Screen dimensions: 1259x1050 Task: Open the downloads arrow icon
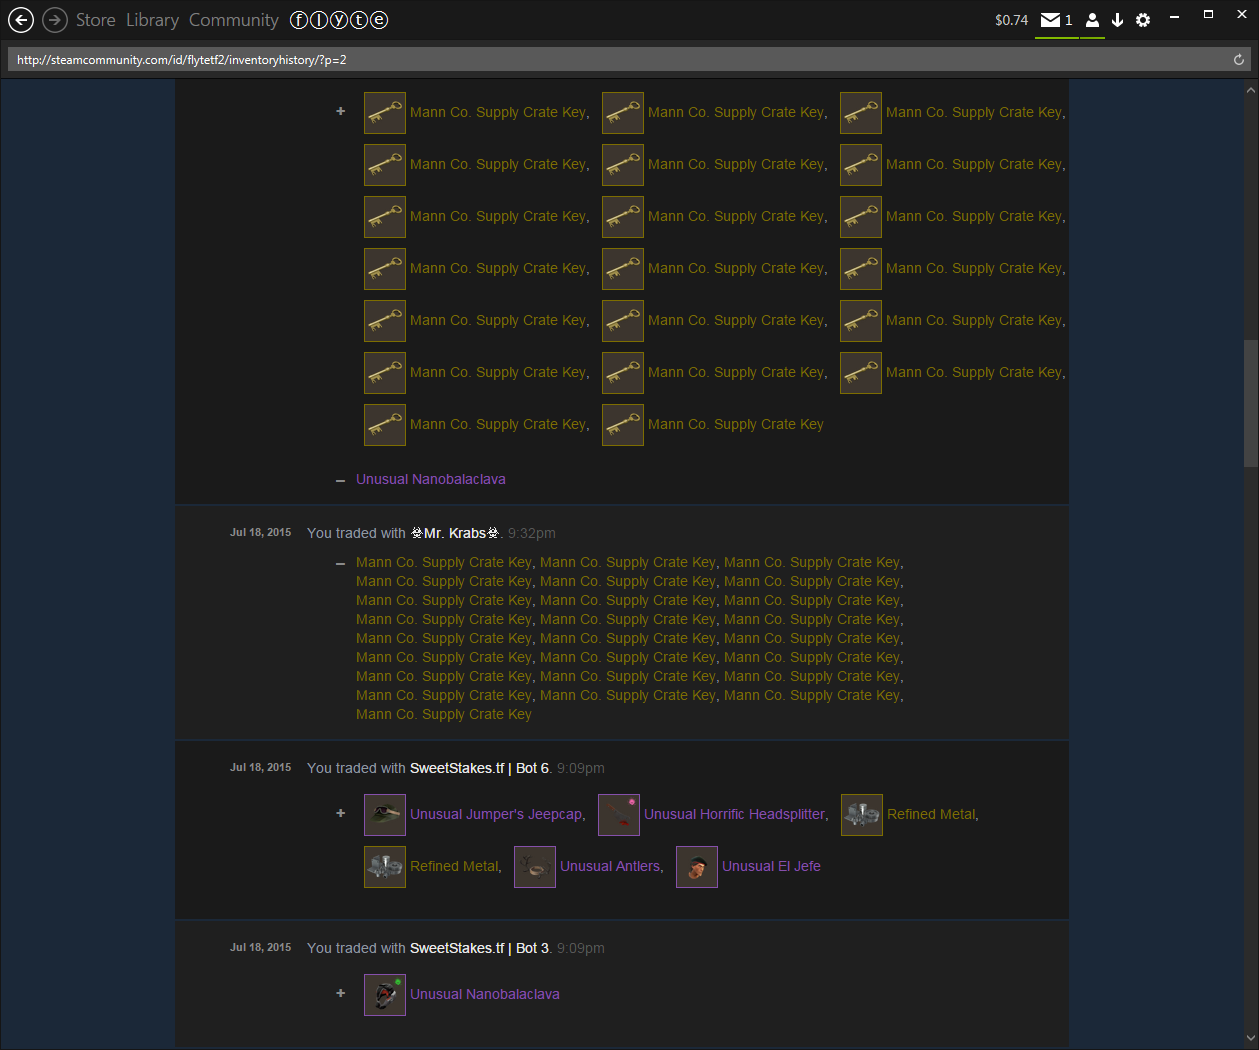(1117, 20)
